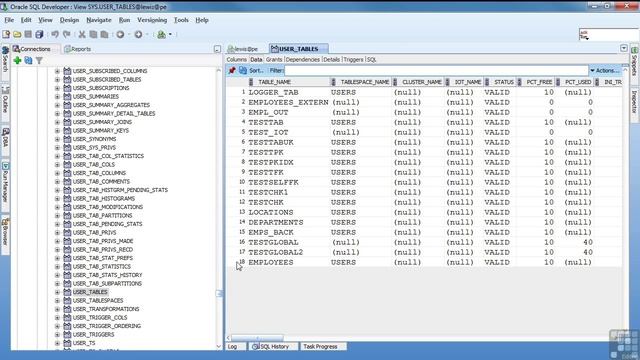The image size is (640, 360).
Task: Select the lewis@pe worksheet tab
Action: coord(243,49)
